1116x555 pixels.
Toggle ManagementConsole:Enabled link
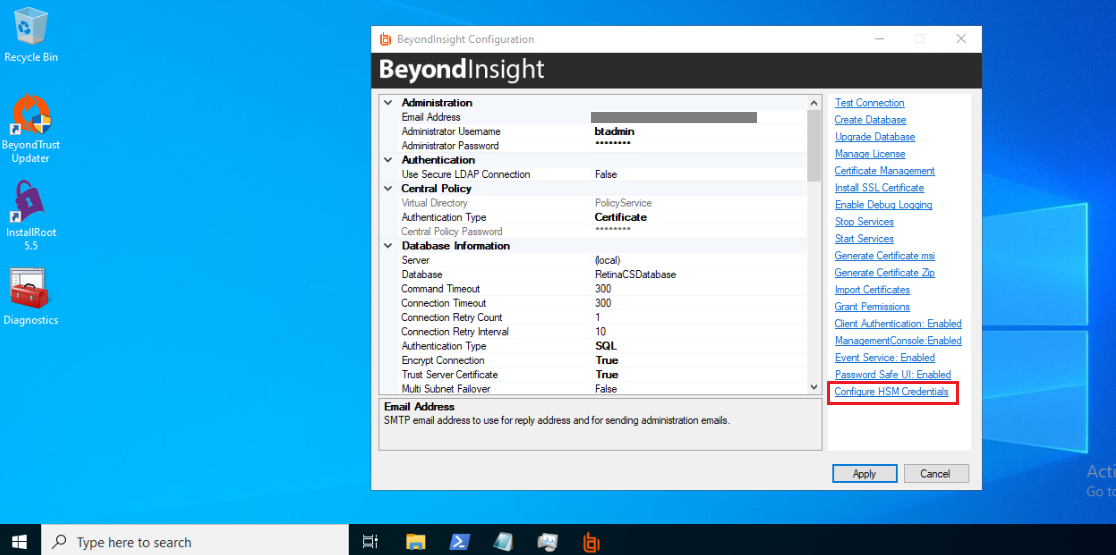[897, 341]
